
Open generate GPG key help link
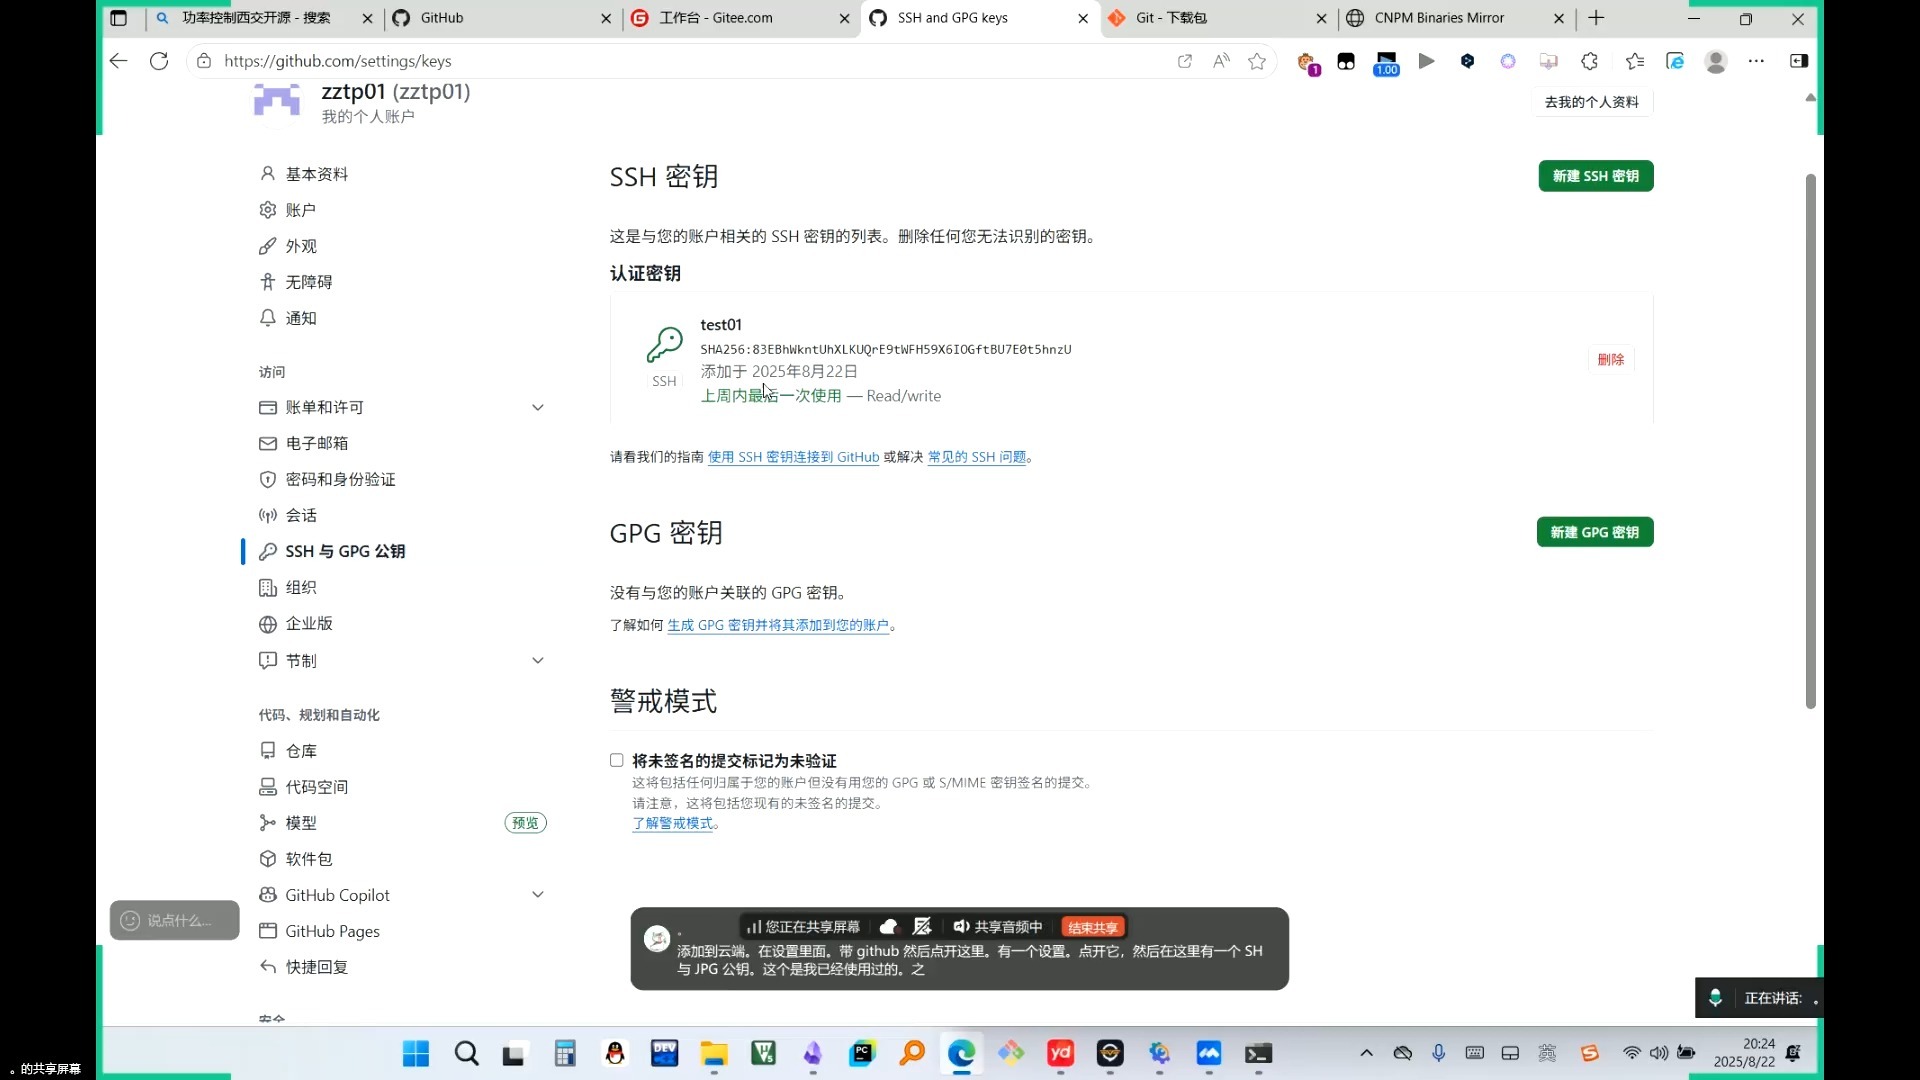click(x=777, y=625)
